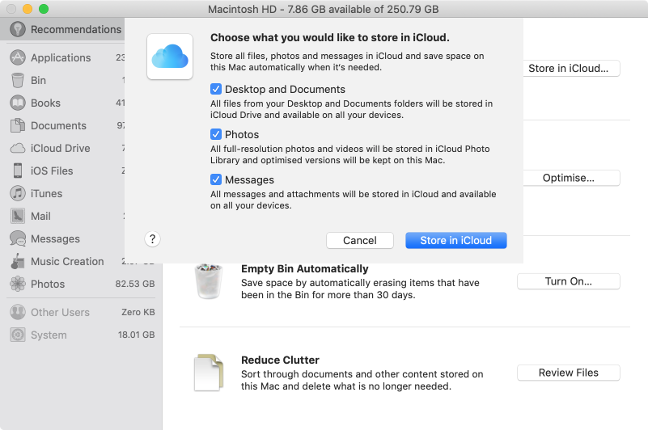Click the Books icon in sidebar
Image resolution: width=648 pixels, height=430 pixels.
[x=18, y=103]
